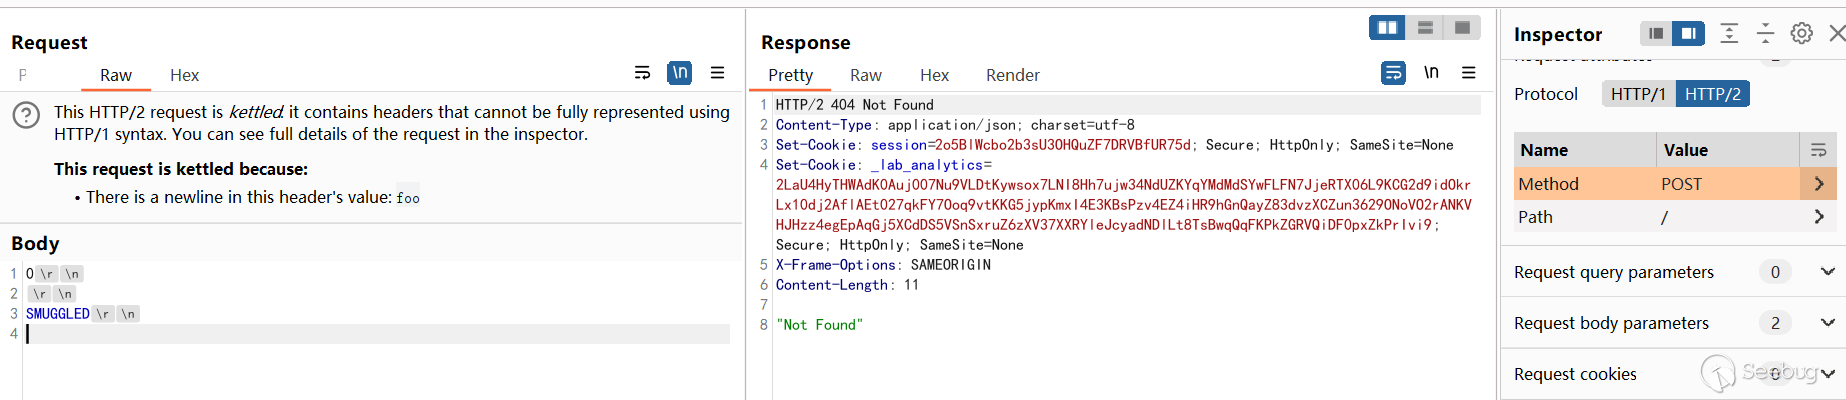The width and height of the screenshot is (1846, 400).
Task: Switch to side-by-side request/response layout
Action: (1387, 28)
